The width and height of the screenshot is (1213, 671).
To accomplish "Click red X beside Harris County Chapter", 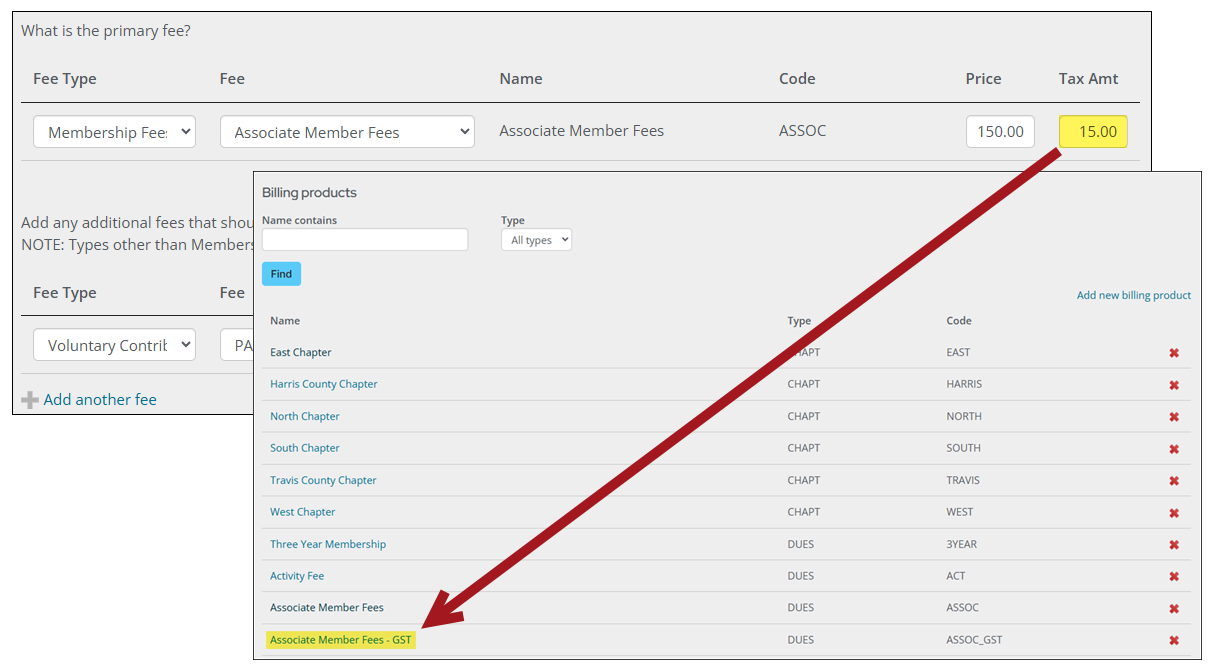I will 1174,385.
